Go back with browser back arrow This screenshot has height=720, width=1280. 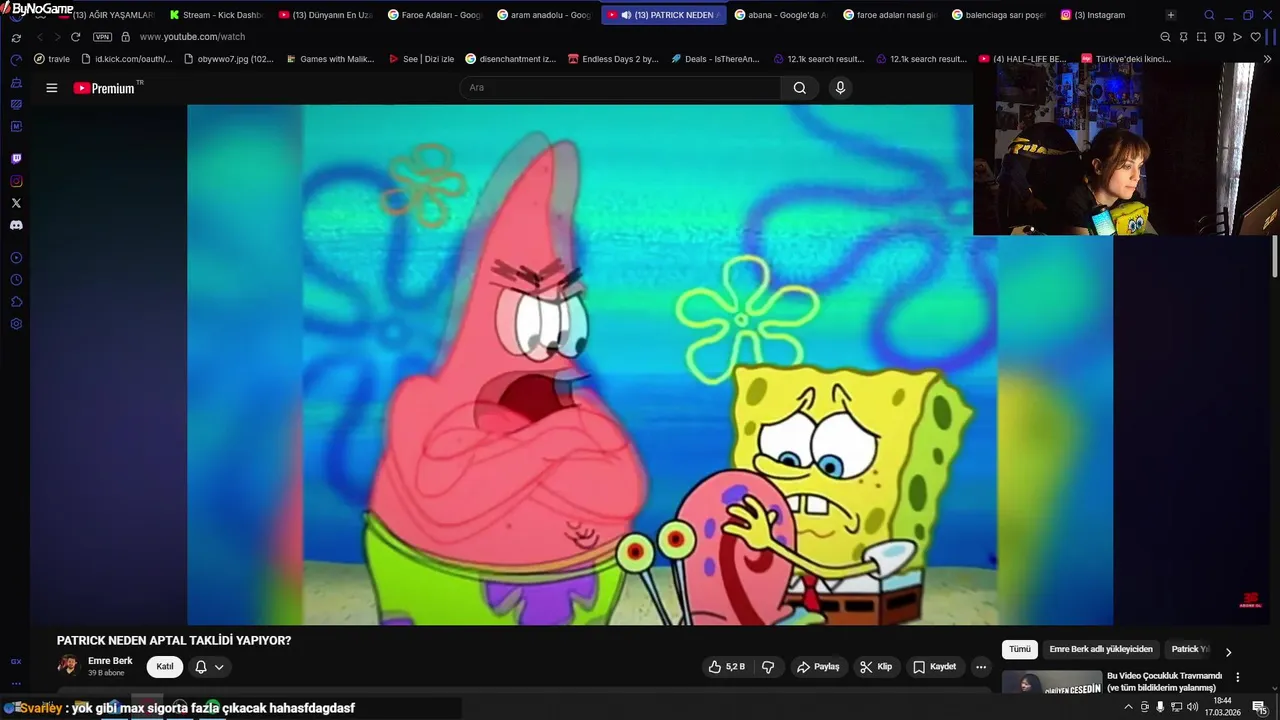(x=40, y=37)
